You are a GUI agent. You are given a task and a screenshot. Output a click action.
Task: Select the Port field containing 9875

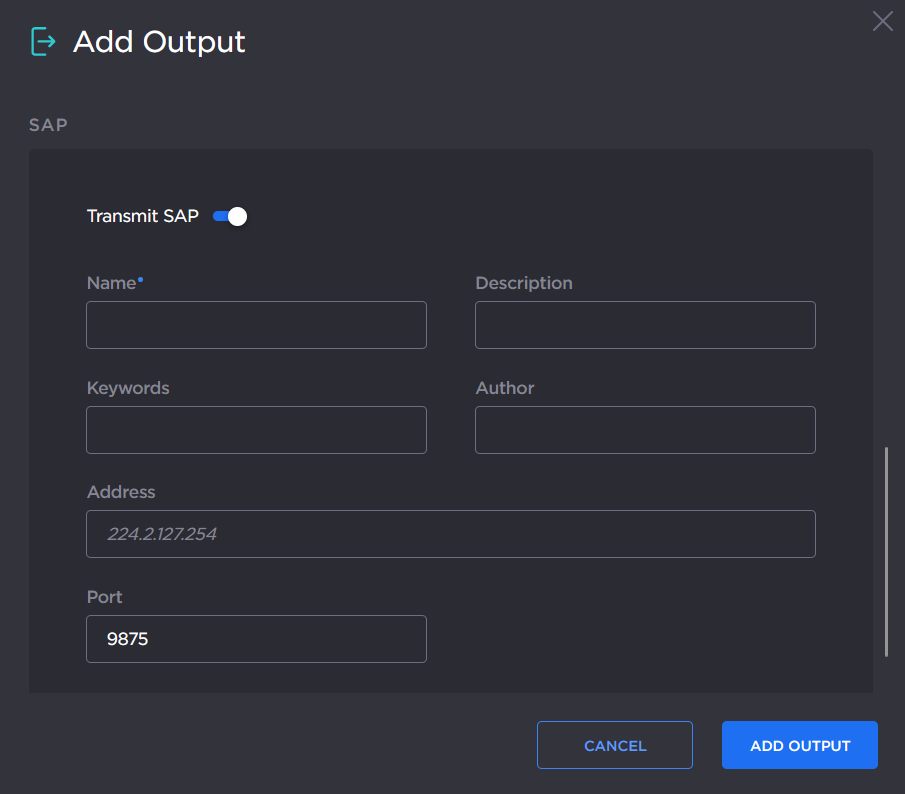[256, 639]
